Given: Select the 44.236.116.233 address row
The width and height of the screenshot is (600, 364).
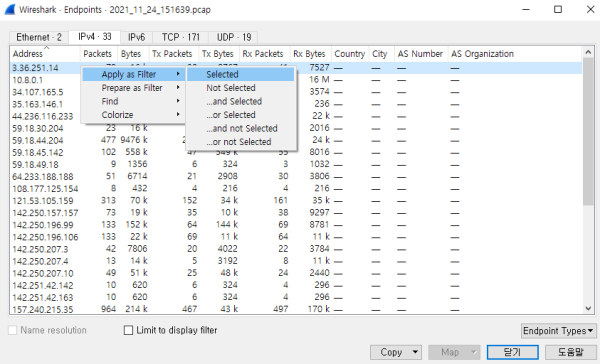Looking at the screenshot, I should 296,116.
